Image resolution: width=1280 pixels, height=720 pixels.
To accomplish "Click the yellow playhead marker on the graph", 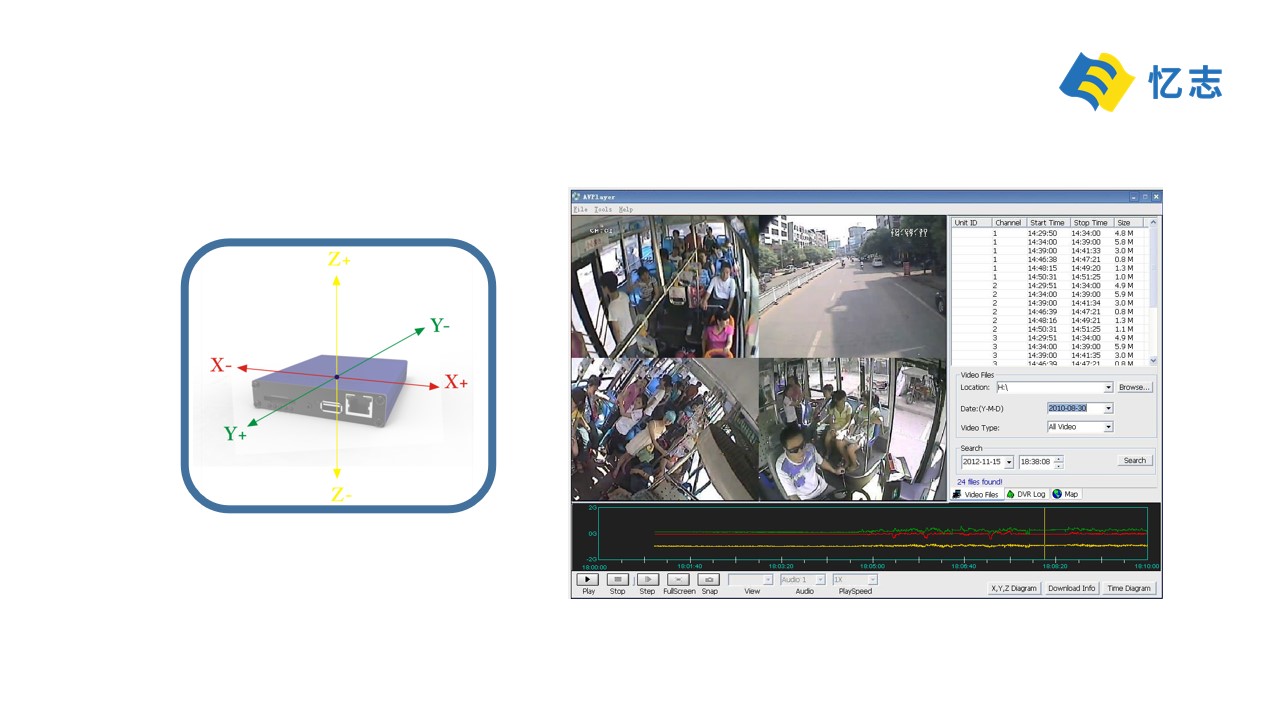I will pyautogui.click(x=1044, y=534).
